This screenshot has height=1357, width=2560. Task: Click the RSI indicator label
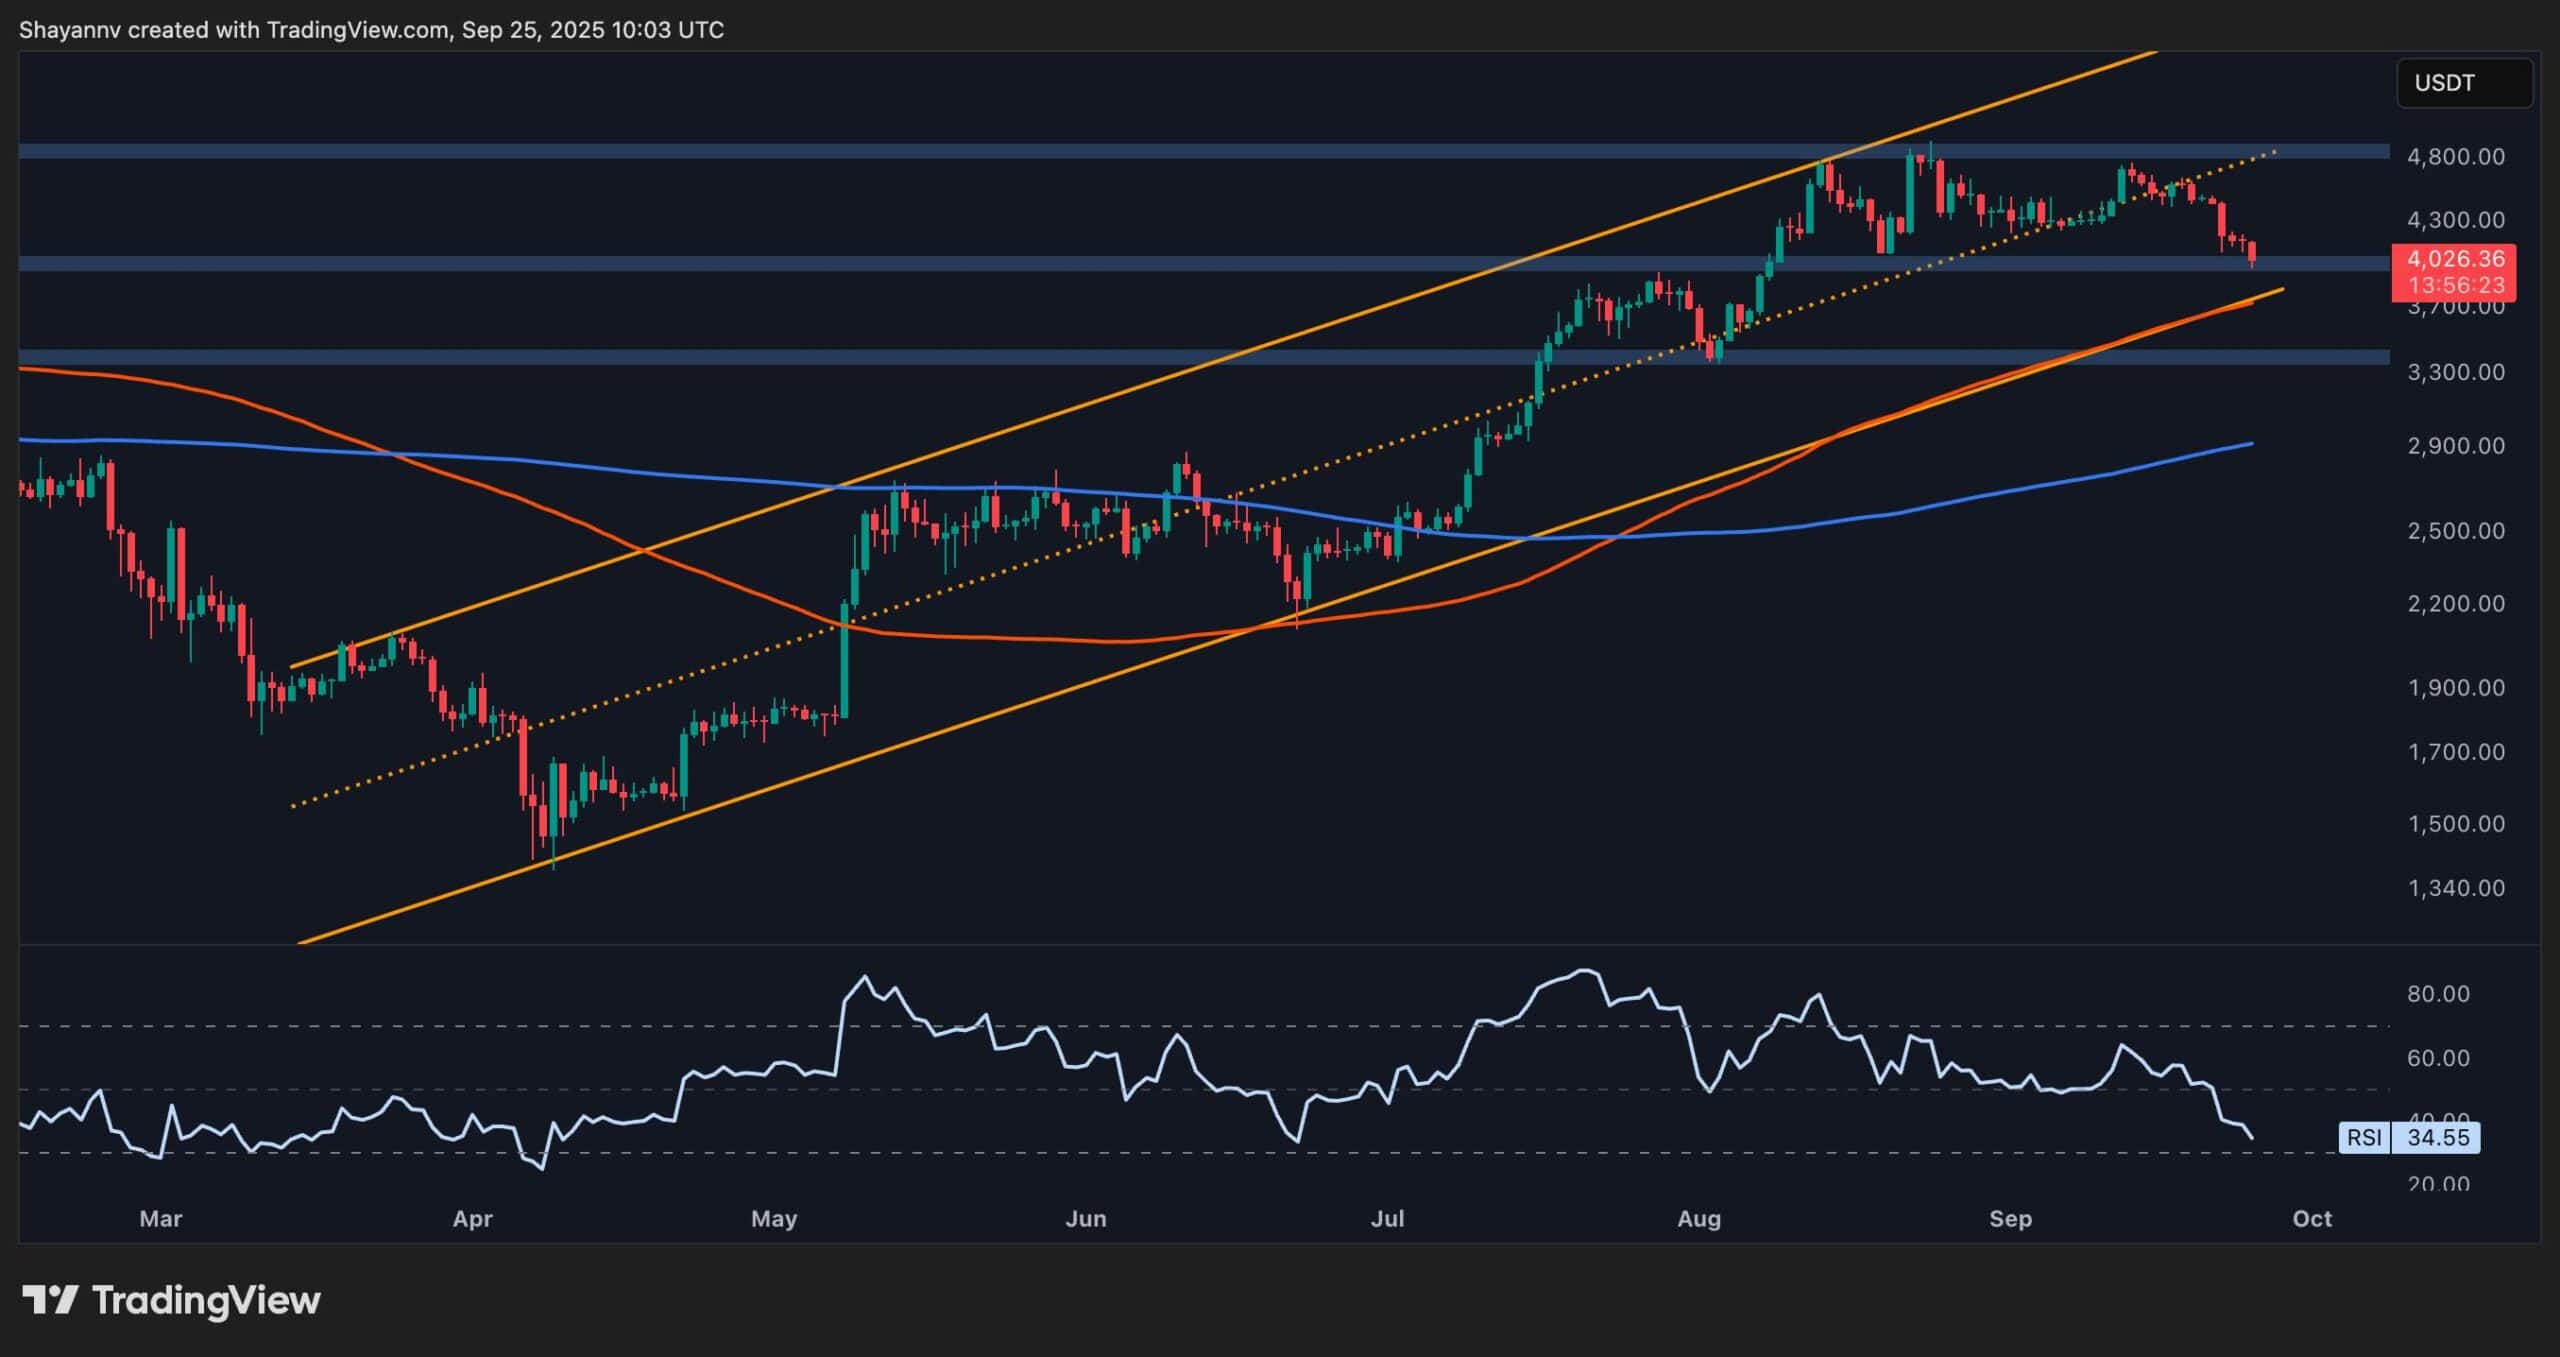pyautogui.click(x=2364, y=1138)
